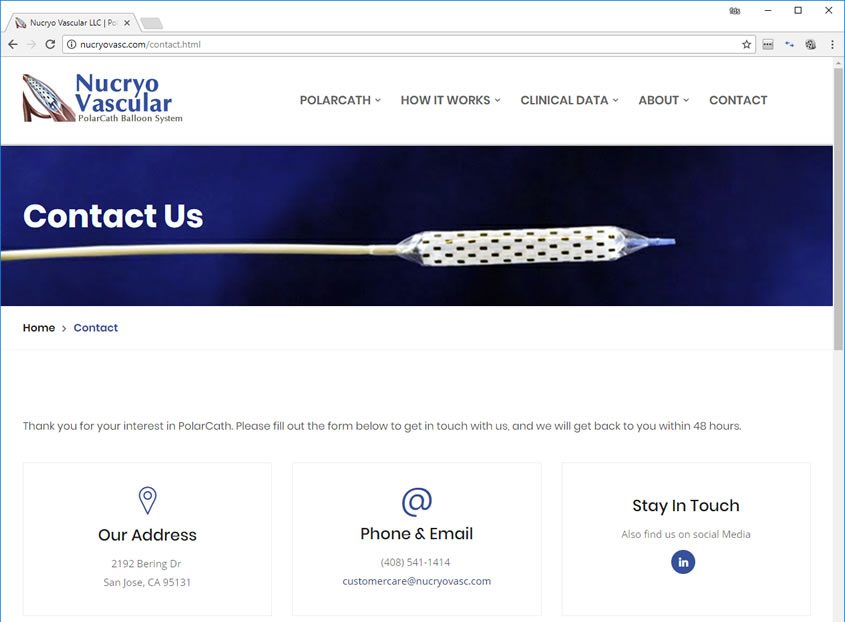The image size is (845, 622).
Task: Click the @ email icon
Action: (x=417, y=502)
